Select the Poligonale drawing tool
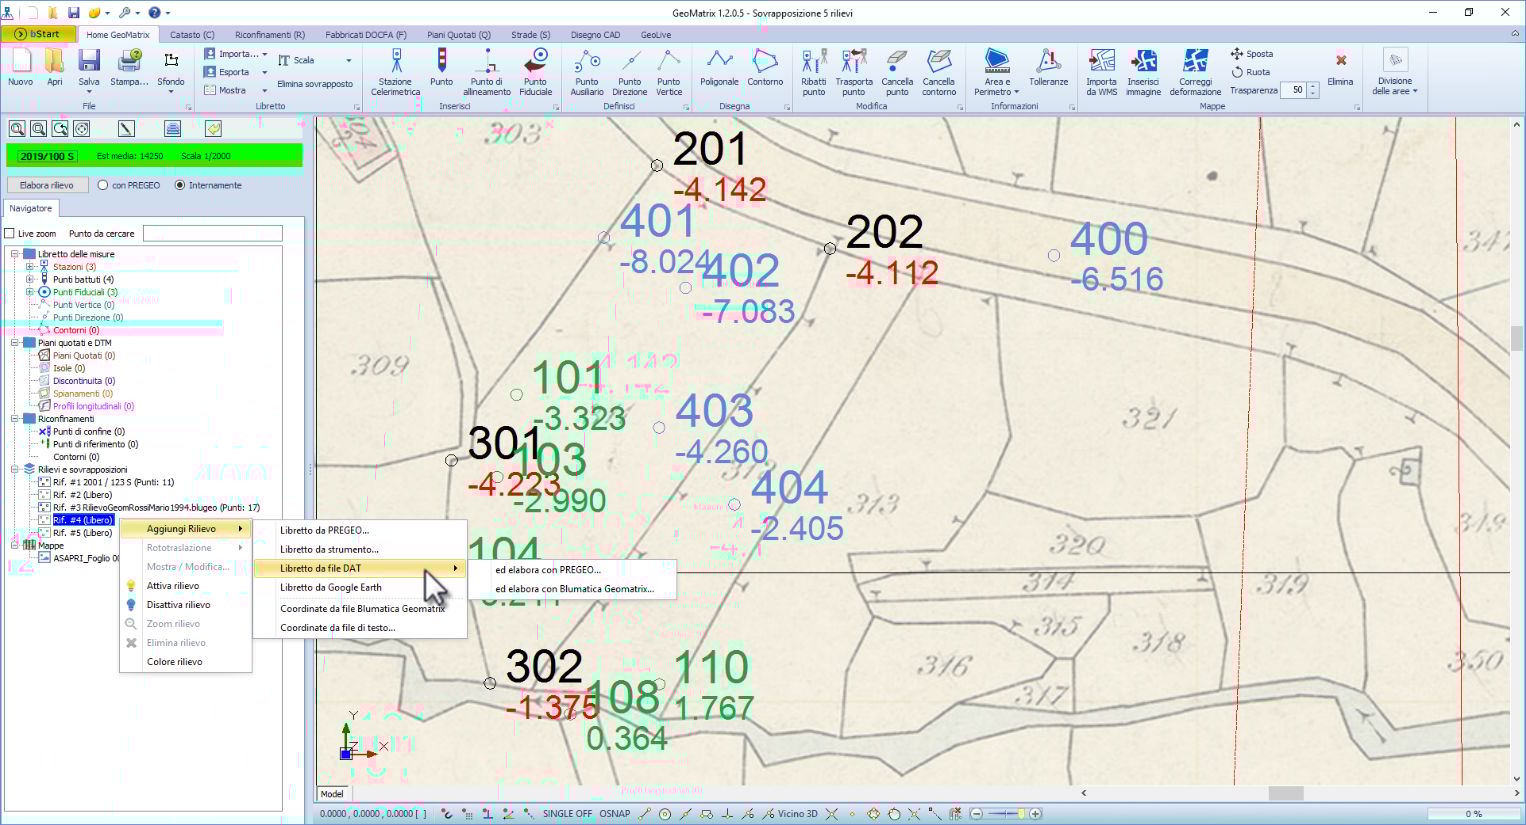Viewport: 1526px width, 825px height. (x=719, y=70)
